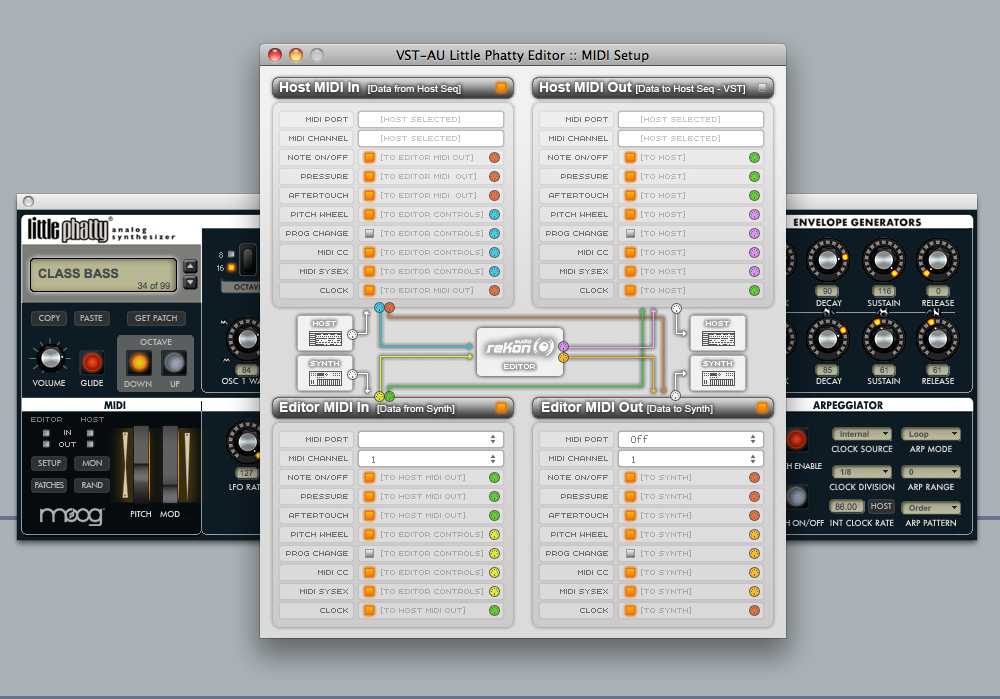Open Editor MIDI In MIDI Channel dropdown
The image size is (1000, 699).
(430, 458)
